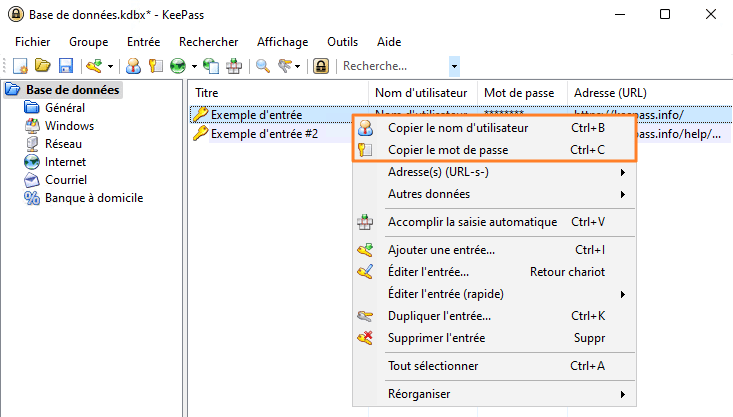Click the Open URL globe toolbar icon
Image resolution: width=733 pixels, height=417 pixels.
(x=178, y=66)
